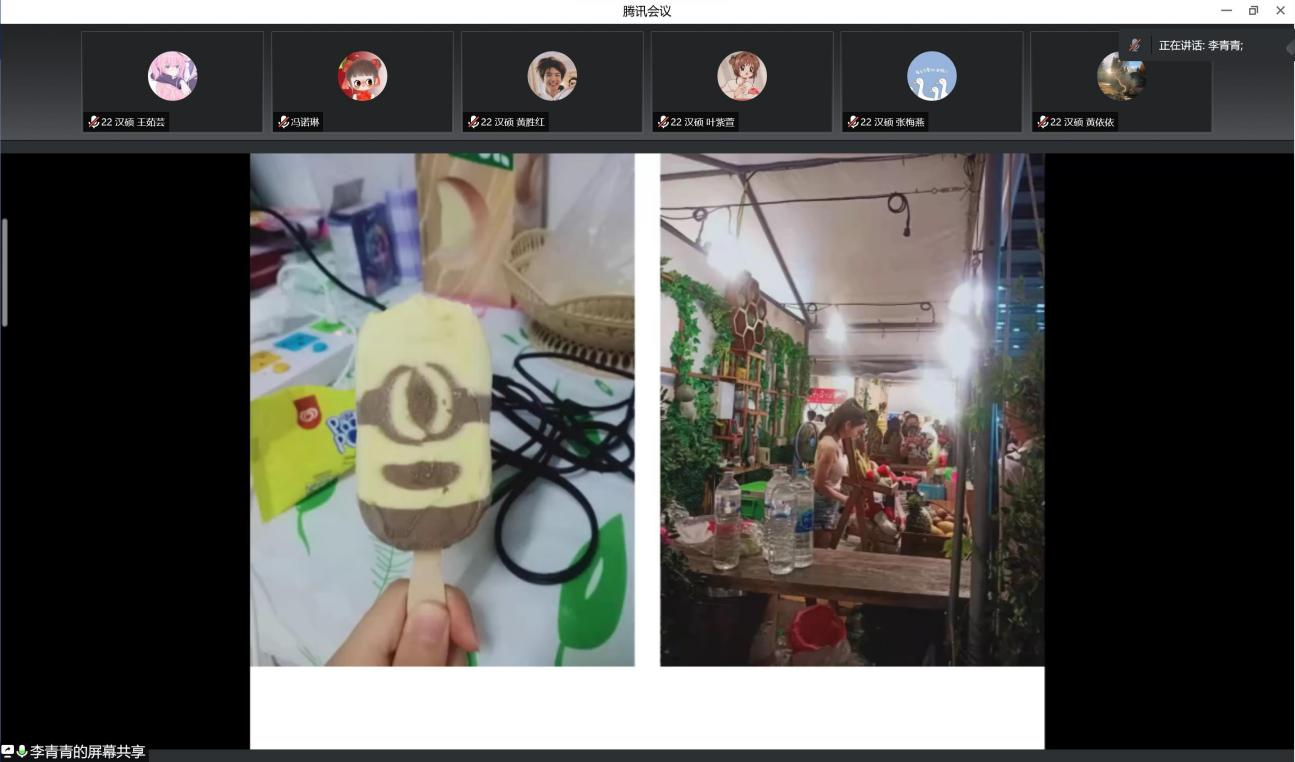1295x762 pixels.
Task: Restore down the 腾讯会议 window
Action: pos(1253,11)
